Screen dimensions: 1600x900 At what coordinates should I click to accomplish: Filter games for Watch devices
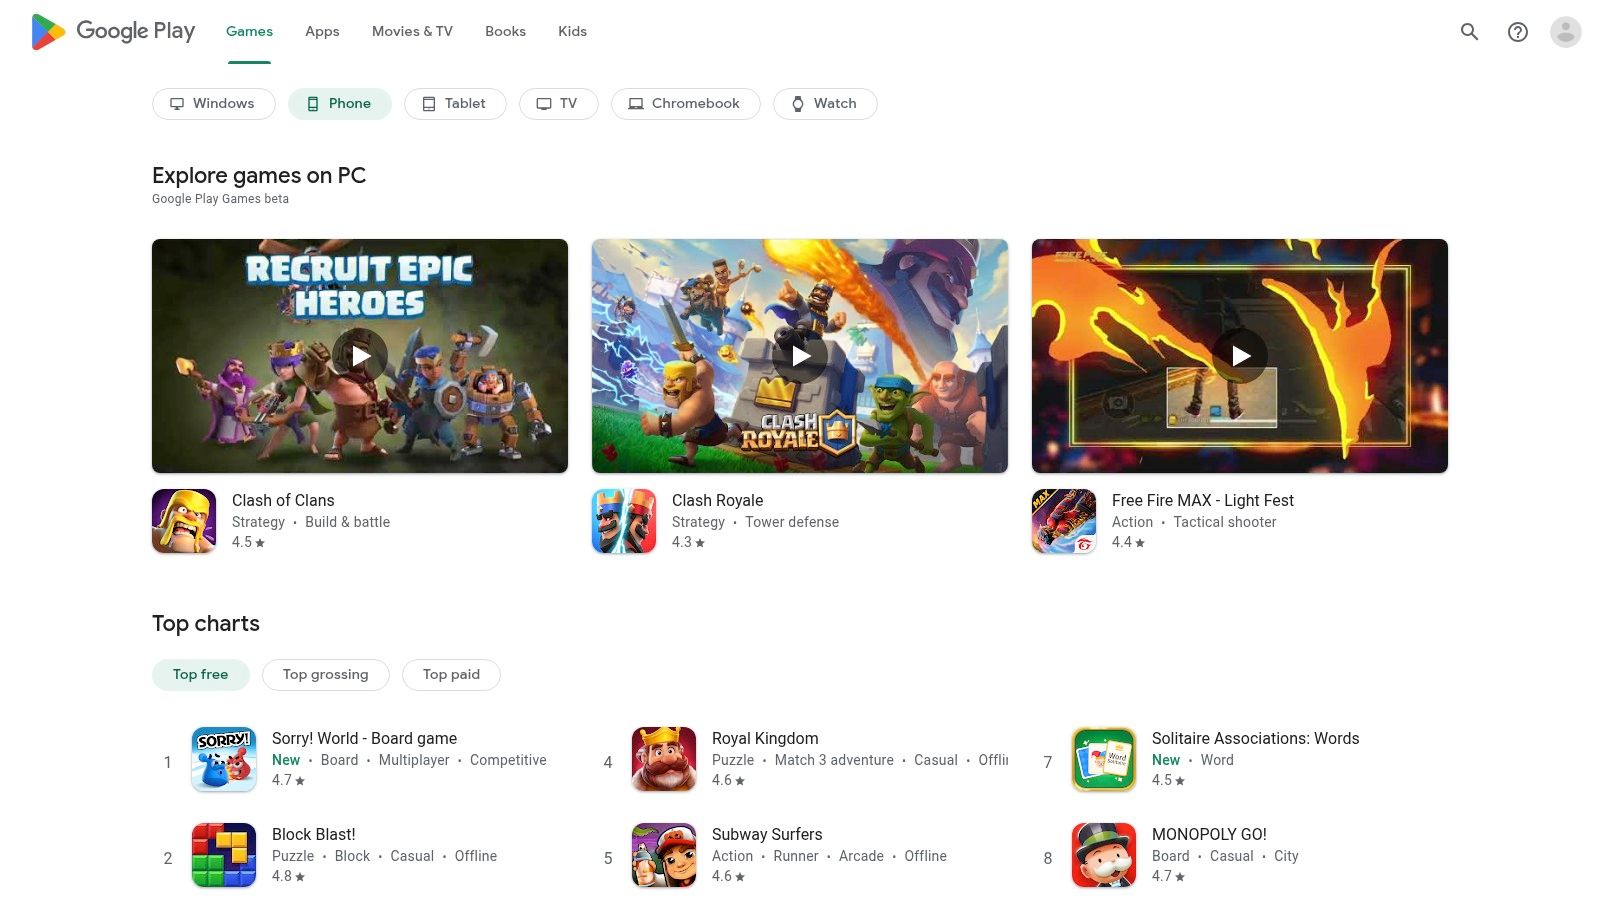(x=825, y=103)
